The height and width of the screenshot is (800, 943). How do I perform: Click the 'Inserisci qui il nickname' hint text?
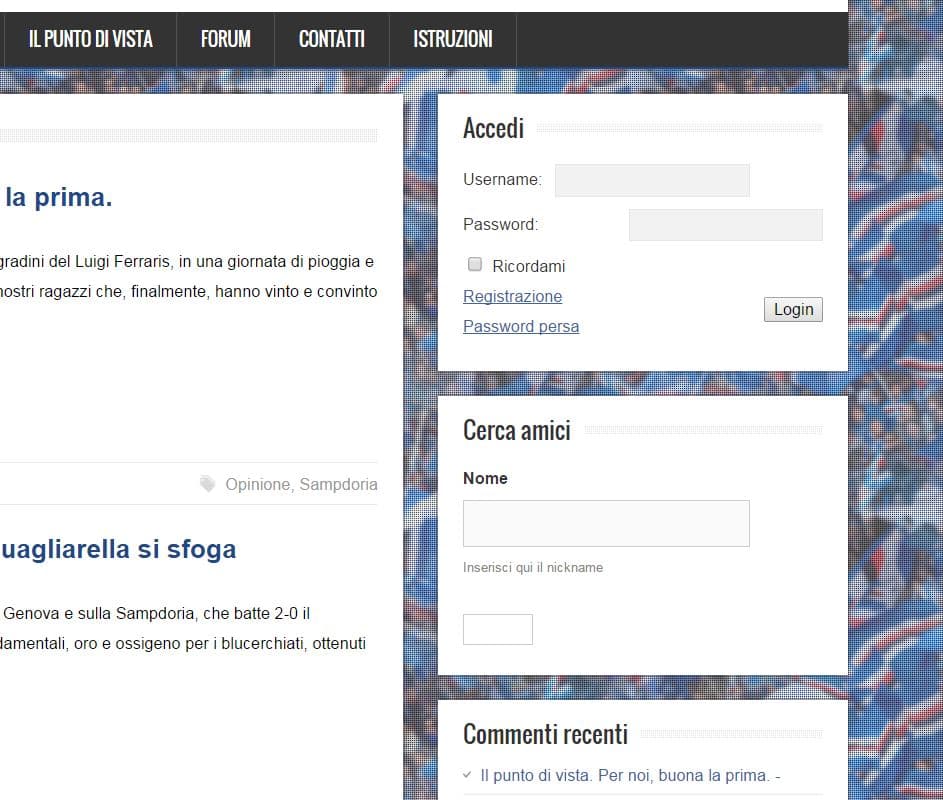pyautogui.click(x=533, y=567)
